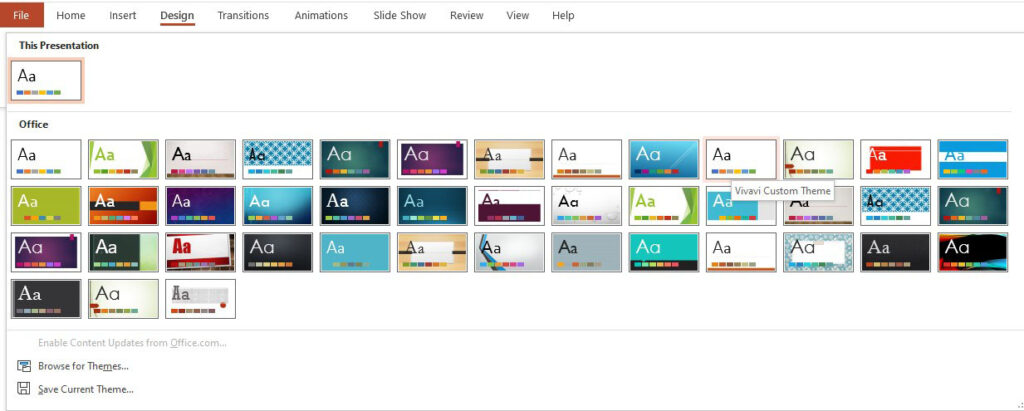This screenshot has height=411, width=1024.
Task: Click Save Current Theme... label
Action: pyautogui.click(x=86, y=389)
